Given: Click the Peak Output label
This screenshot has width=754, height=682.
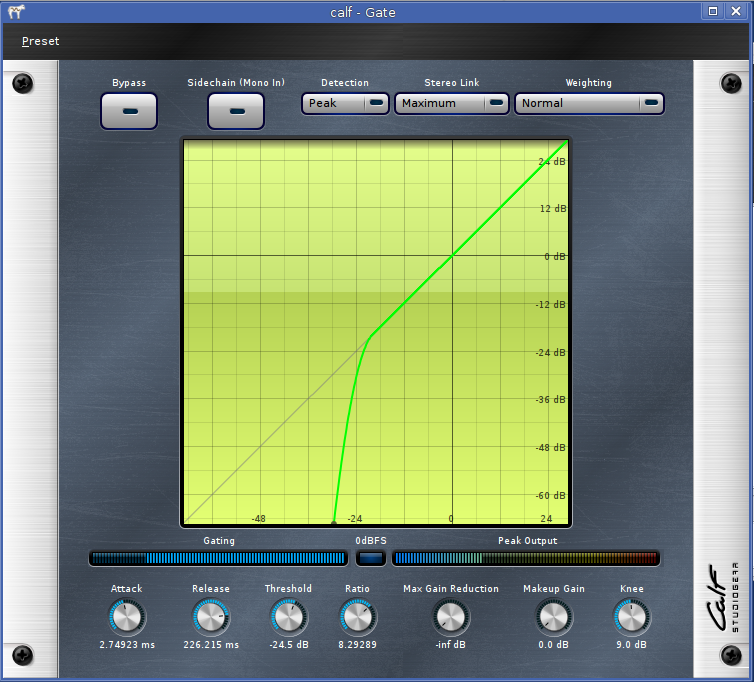Looking at the screenshot, I should click(x=528, y=541).
